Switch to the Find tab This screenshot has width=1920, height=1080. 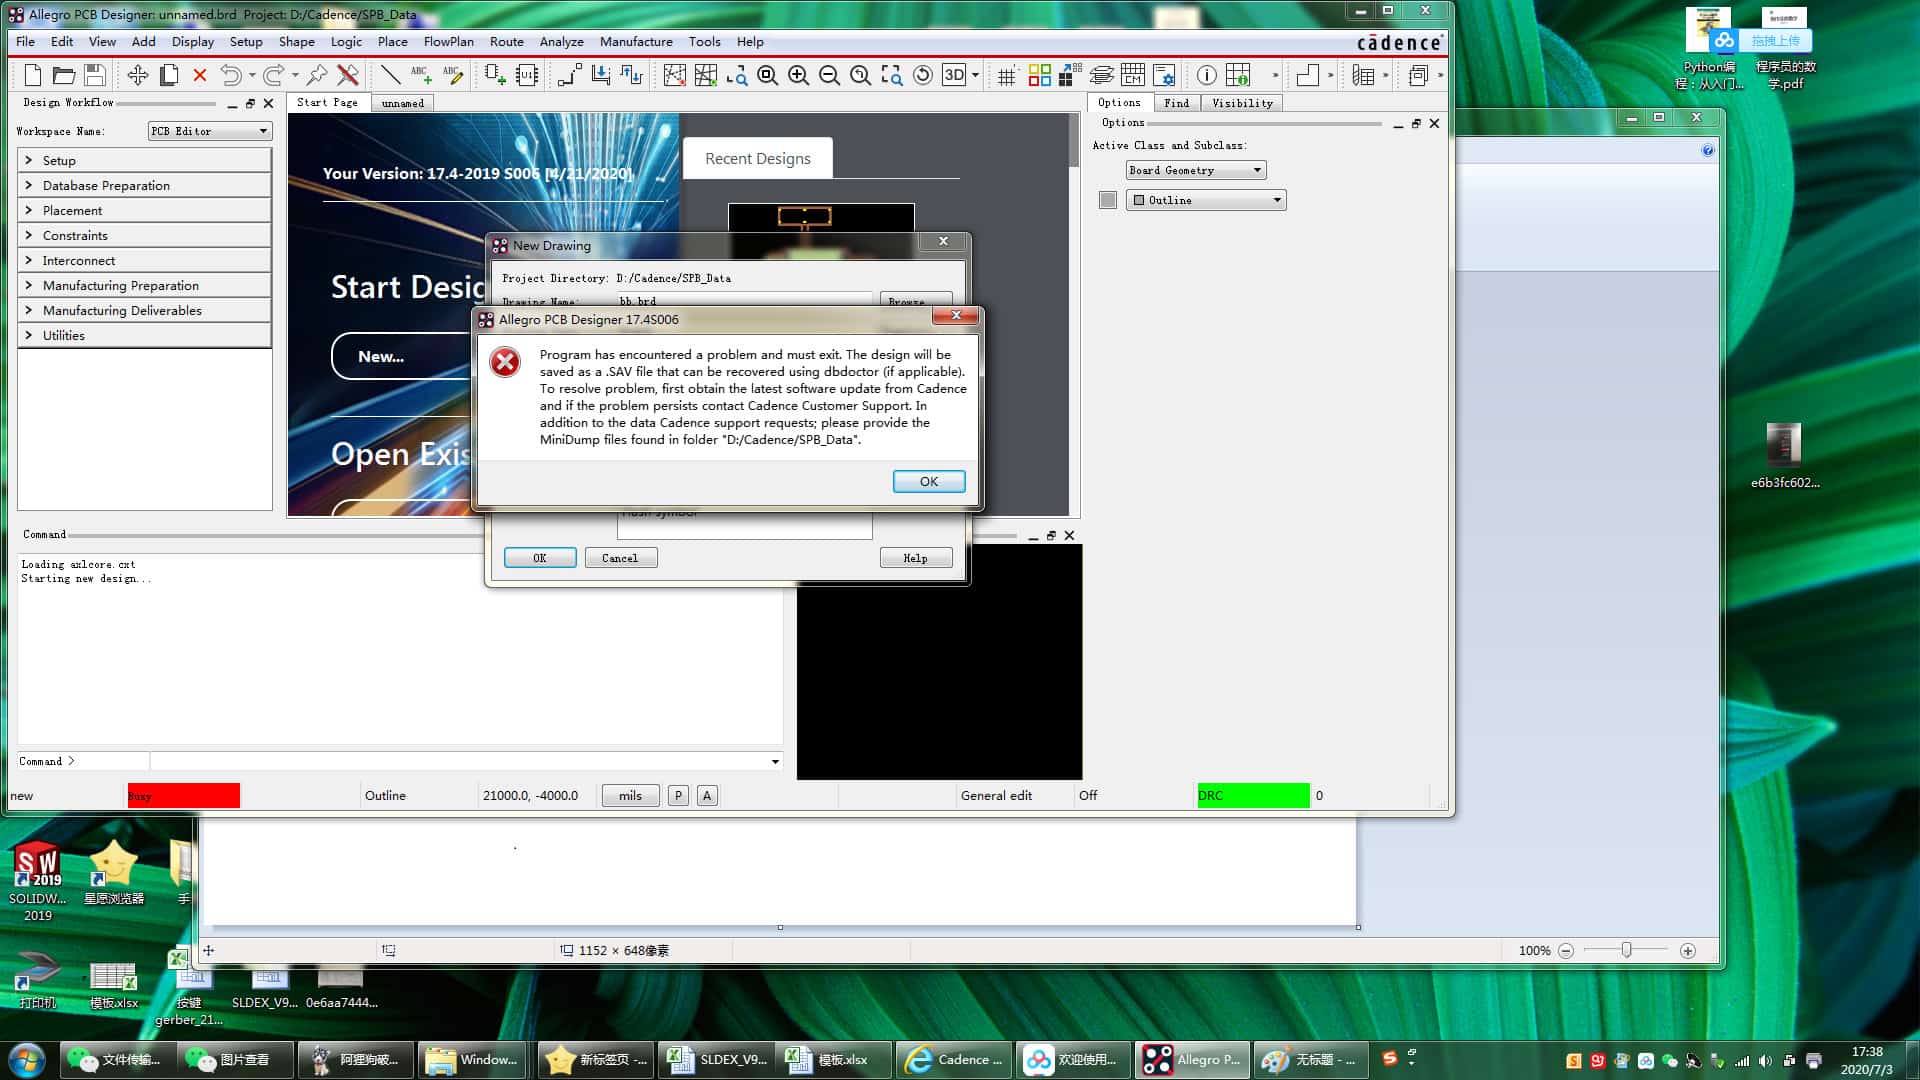coord(1177,103)
